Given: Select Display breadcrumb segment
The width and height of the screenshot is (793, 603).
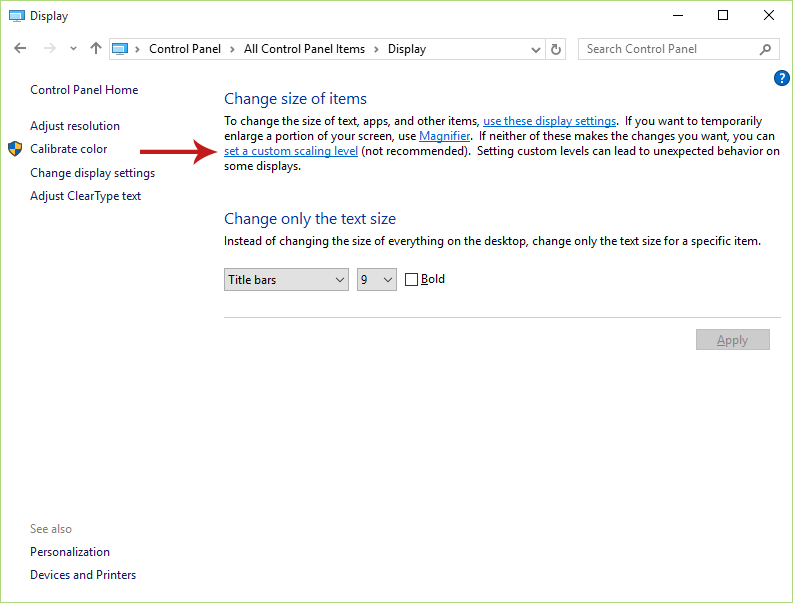Looking at the screenshot, I should (407, 49).
